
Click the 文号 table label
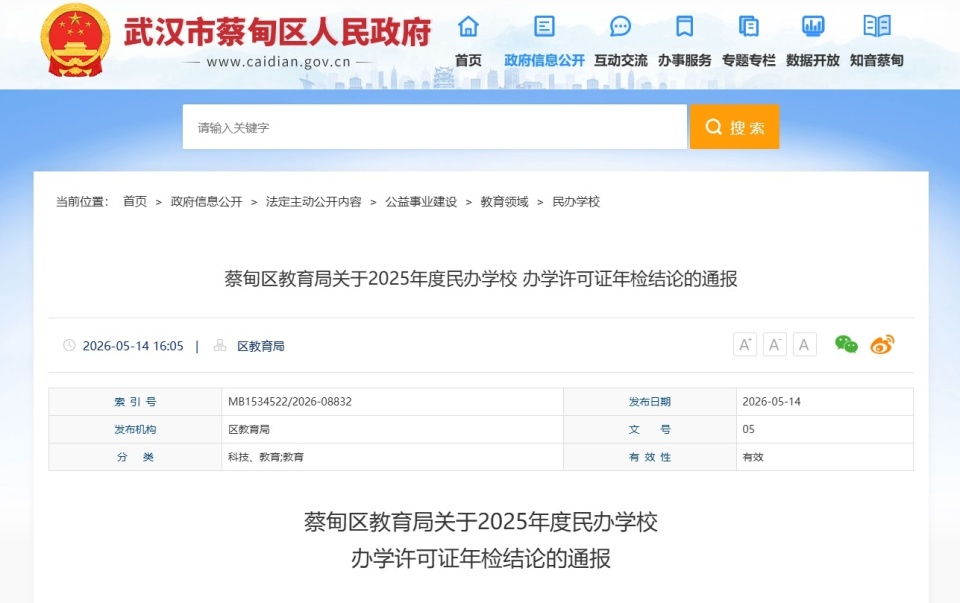click(650, 429)
